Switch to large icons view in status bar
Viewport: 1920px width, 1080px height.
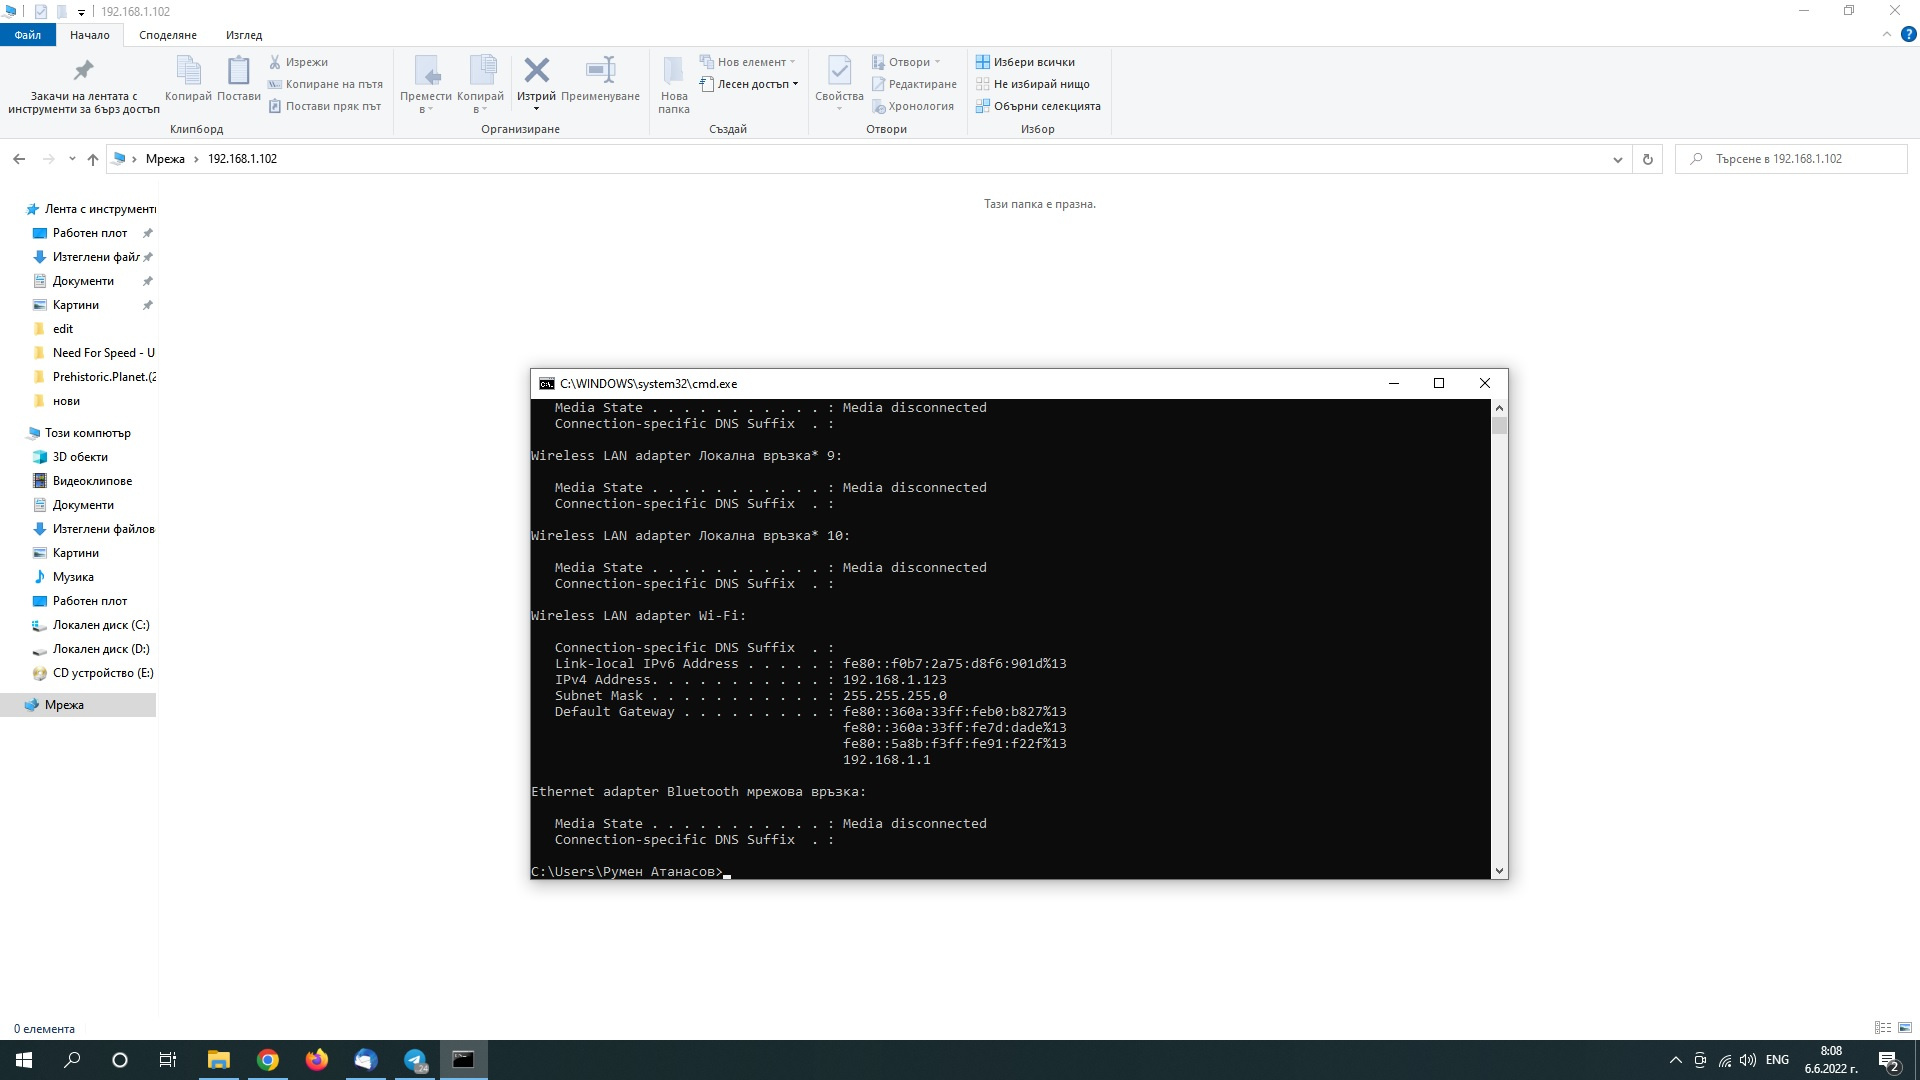pos(1905,1028)
